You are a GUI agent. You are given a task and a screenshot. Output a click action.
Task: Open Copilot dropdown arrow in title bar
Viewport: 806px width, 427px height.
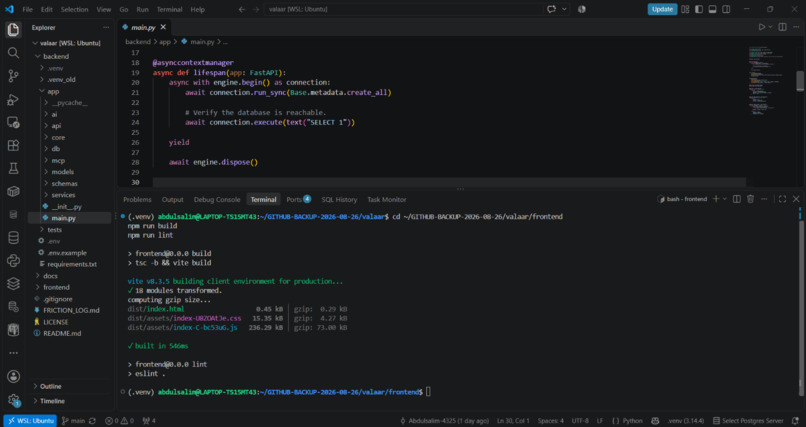[x=564, y=9]
